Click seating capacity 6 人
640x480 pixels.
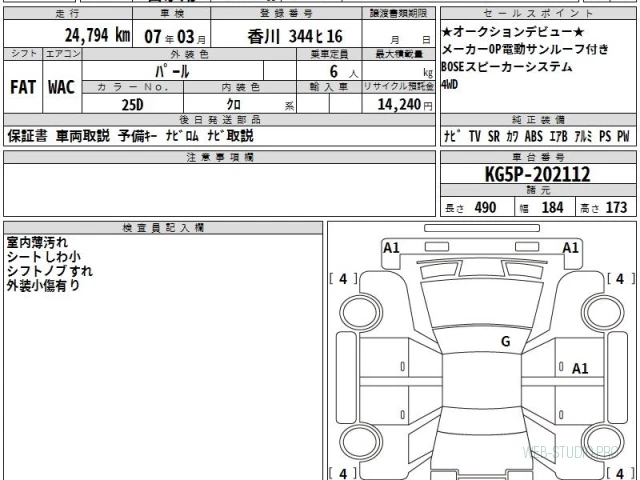343,72
